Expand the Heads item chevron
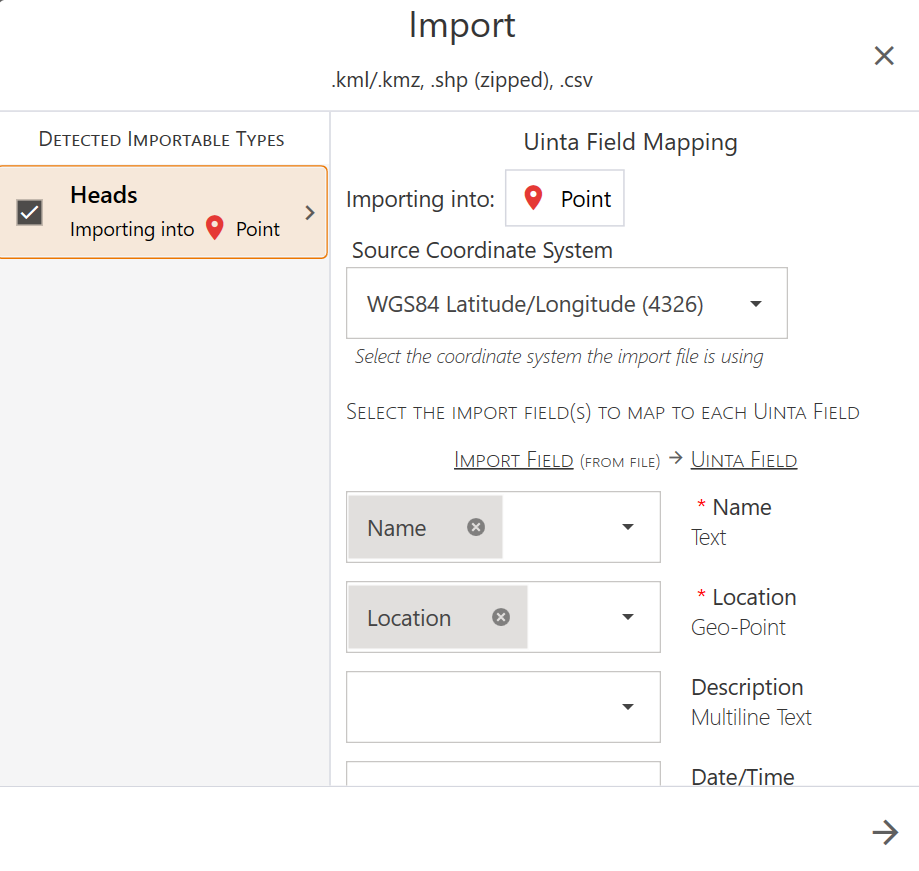 point(309,212)
